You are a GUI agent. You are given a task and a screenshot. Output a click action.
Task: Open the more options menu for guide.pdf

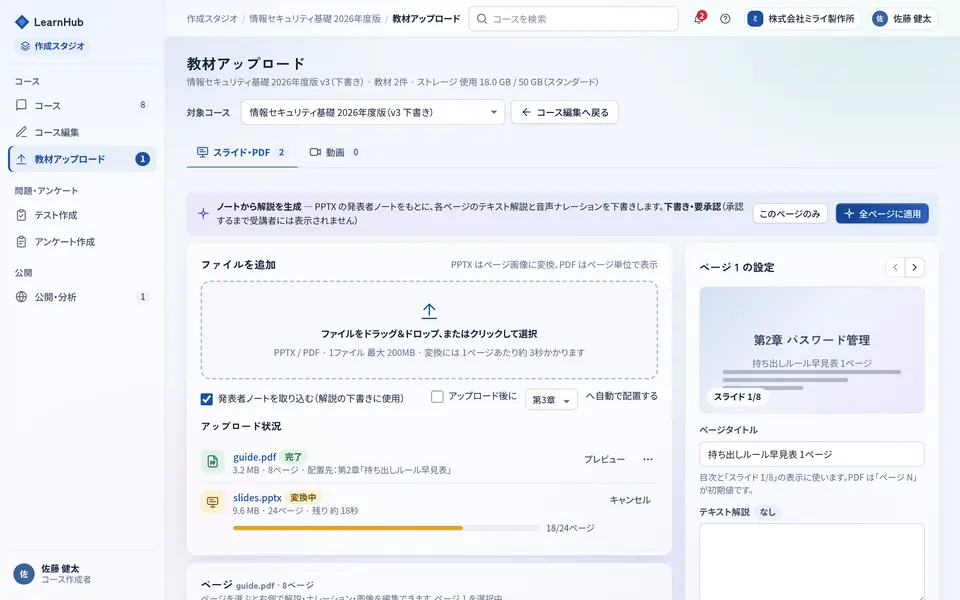click(x=648, y=459)
